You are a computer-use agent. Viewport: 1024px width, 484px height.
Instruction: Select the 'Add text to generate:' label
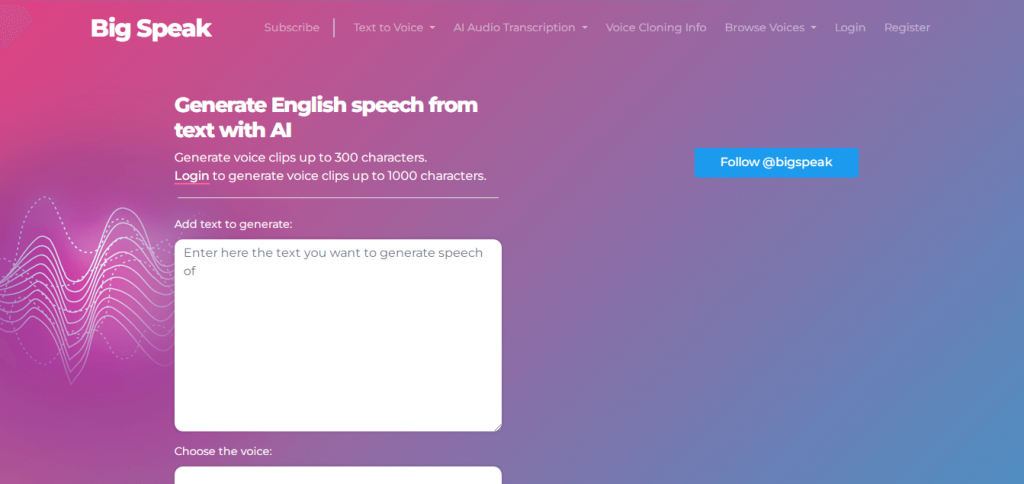pos(233,224)
